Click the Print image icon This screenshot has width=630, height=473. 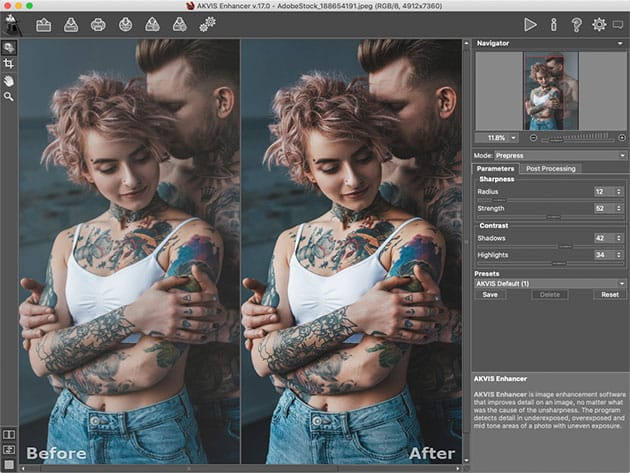[x=98, y=24]
